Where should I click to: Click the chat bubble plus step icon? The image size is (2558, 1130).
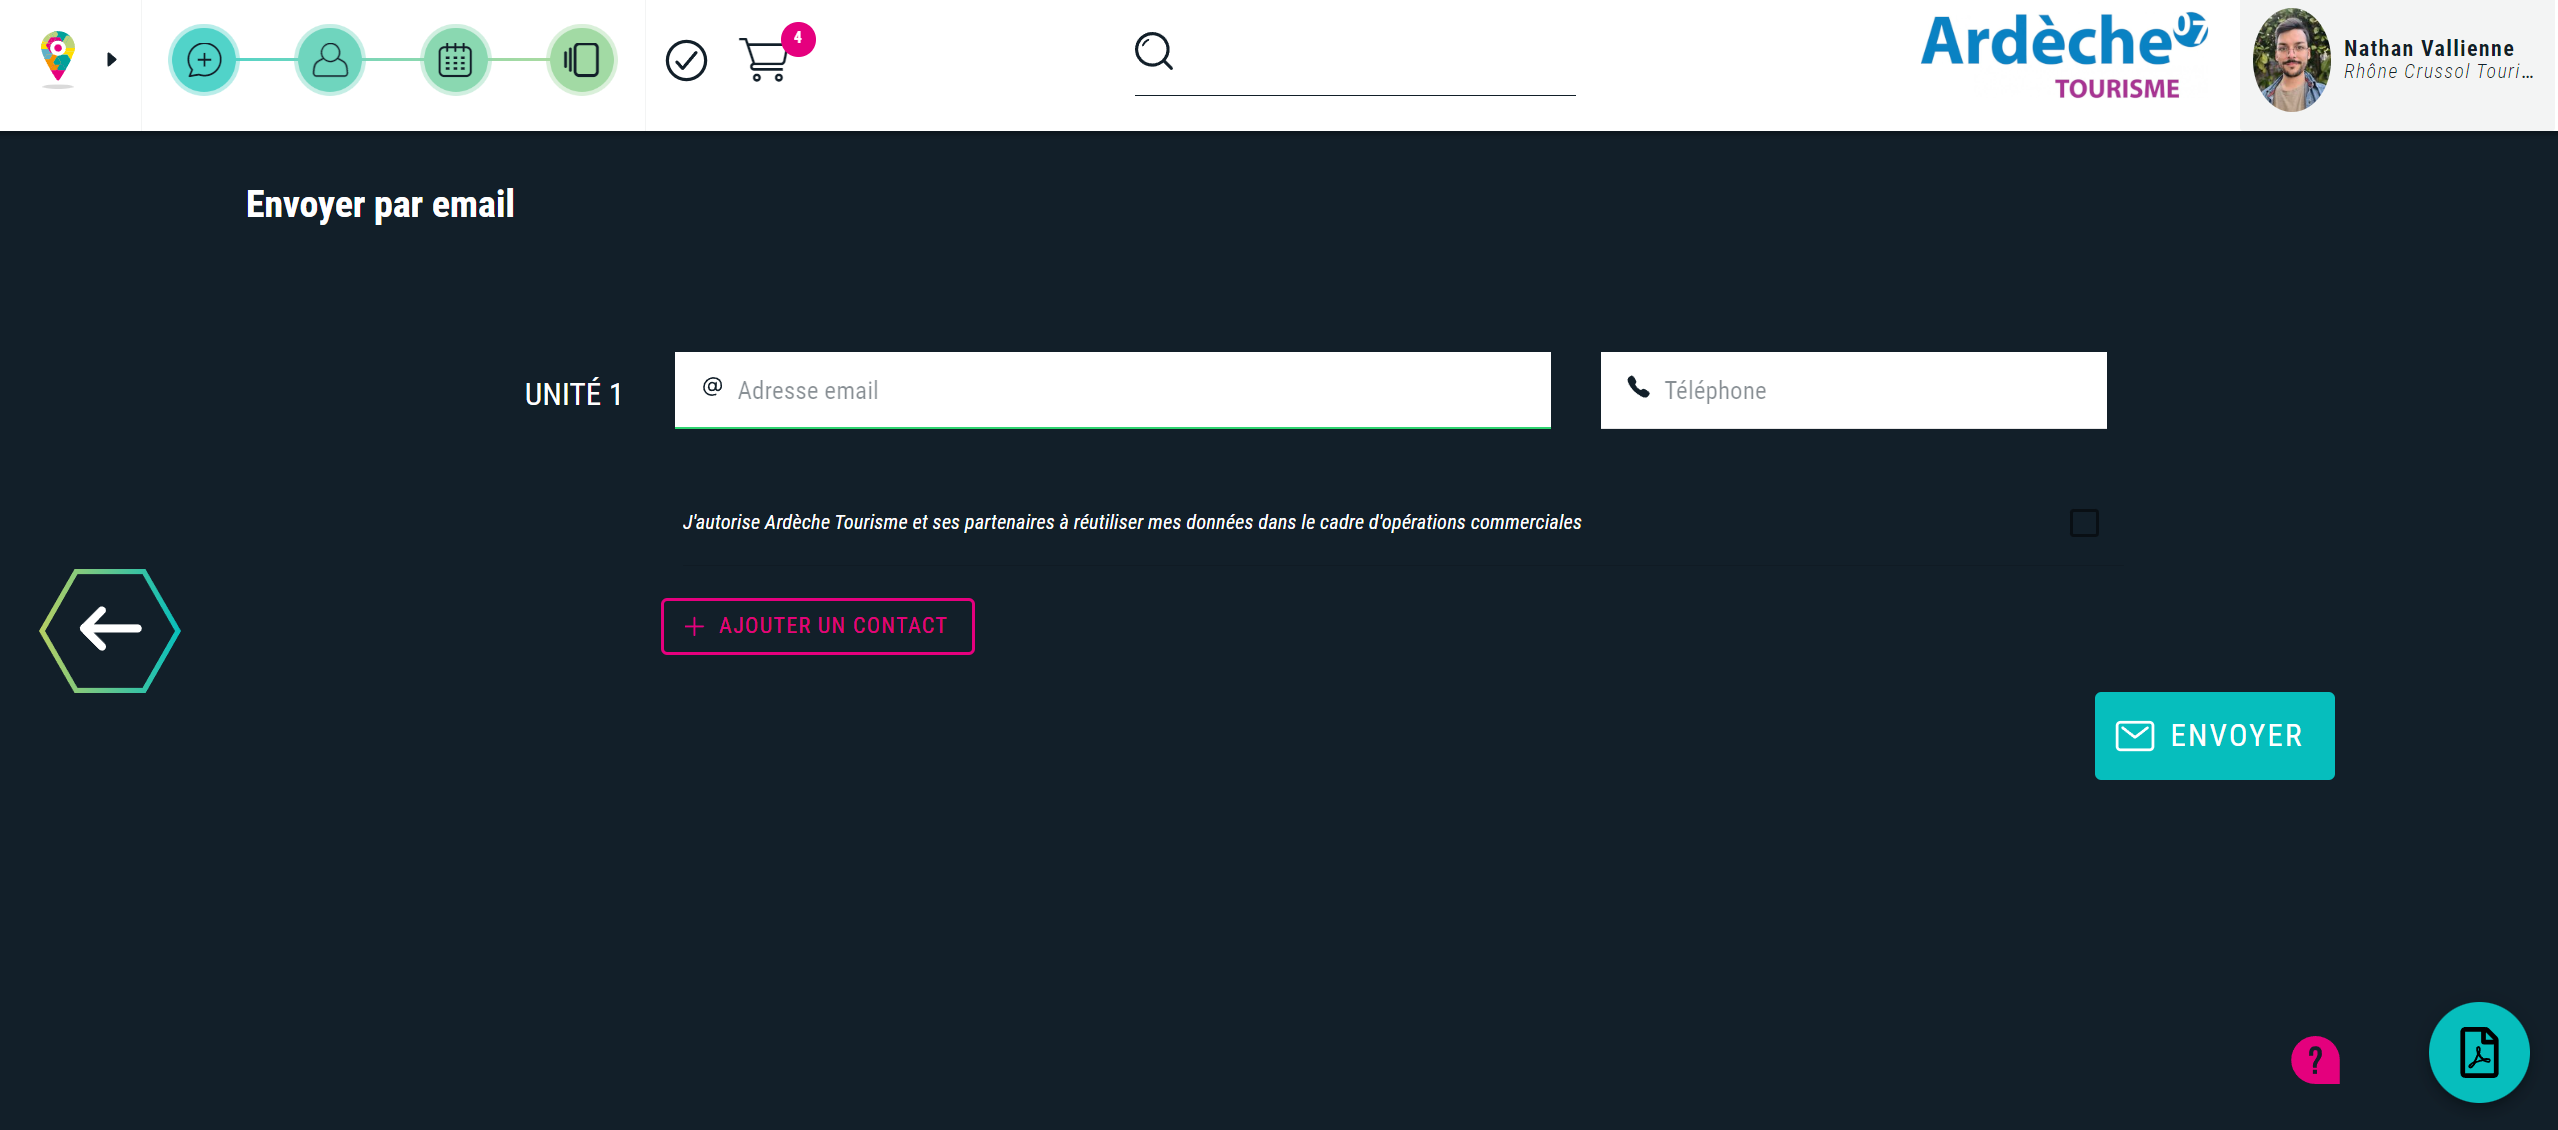click(x=204, y=60)
